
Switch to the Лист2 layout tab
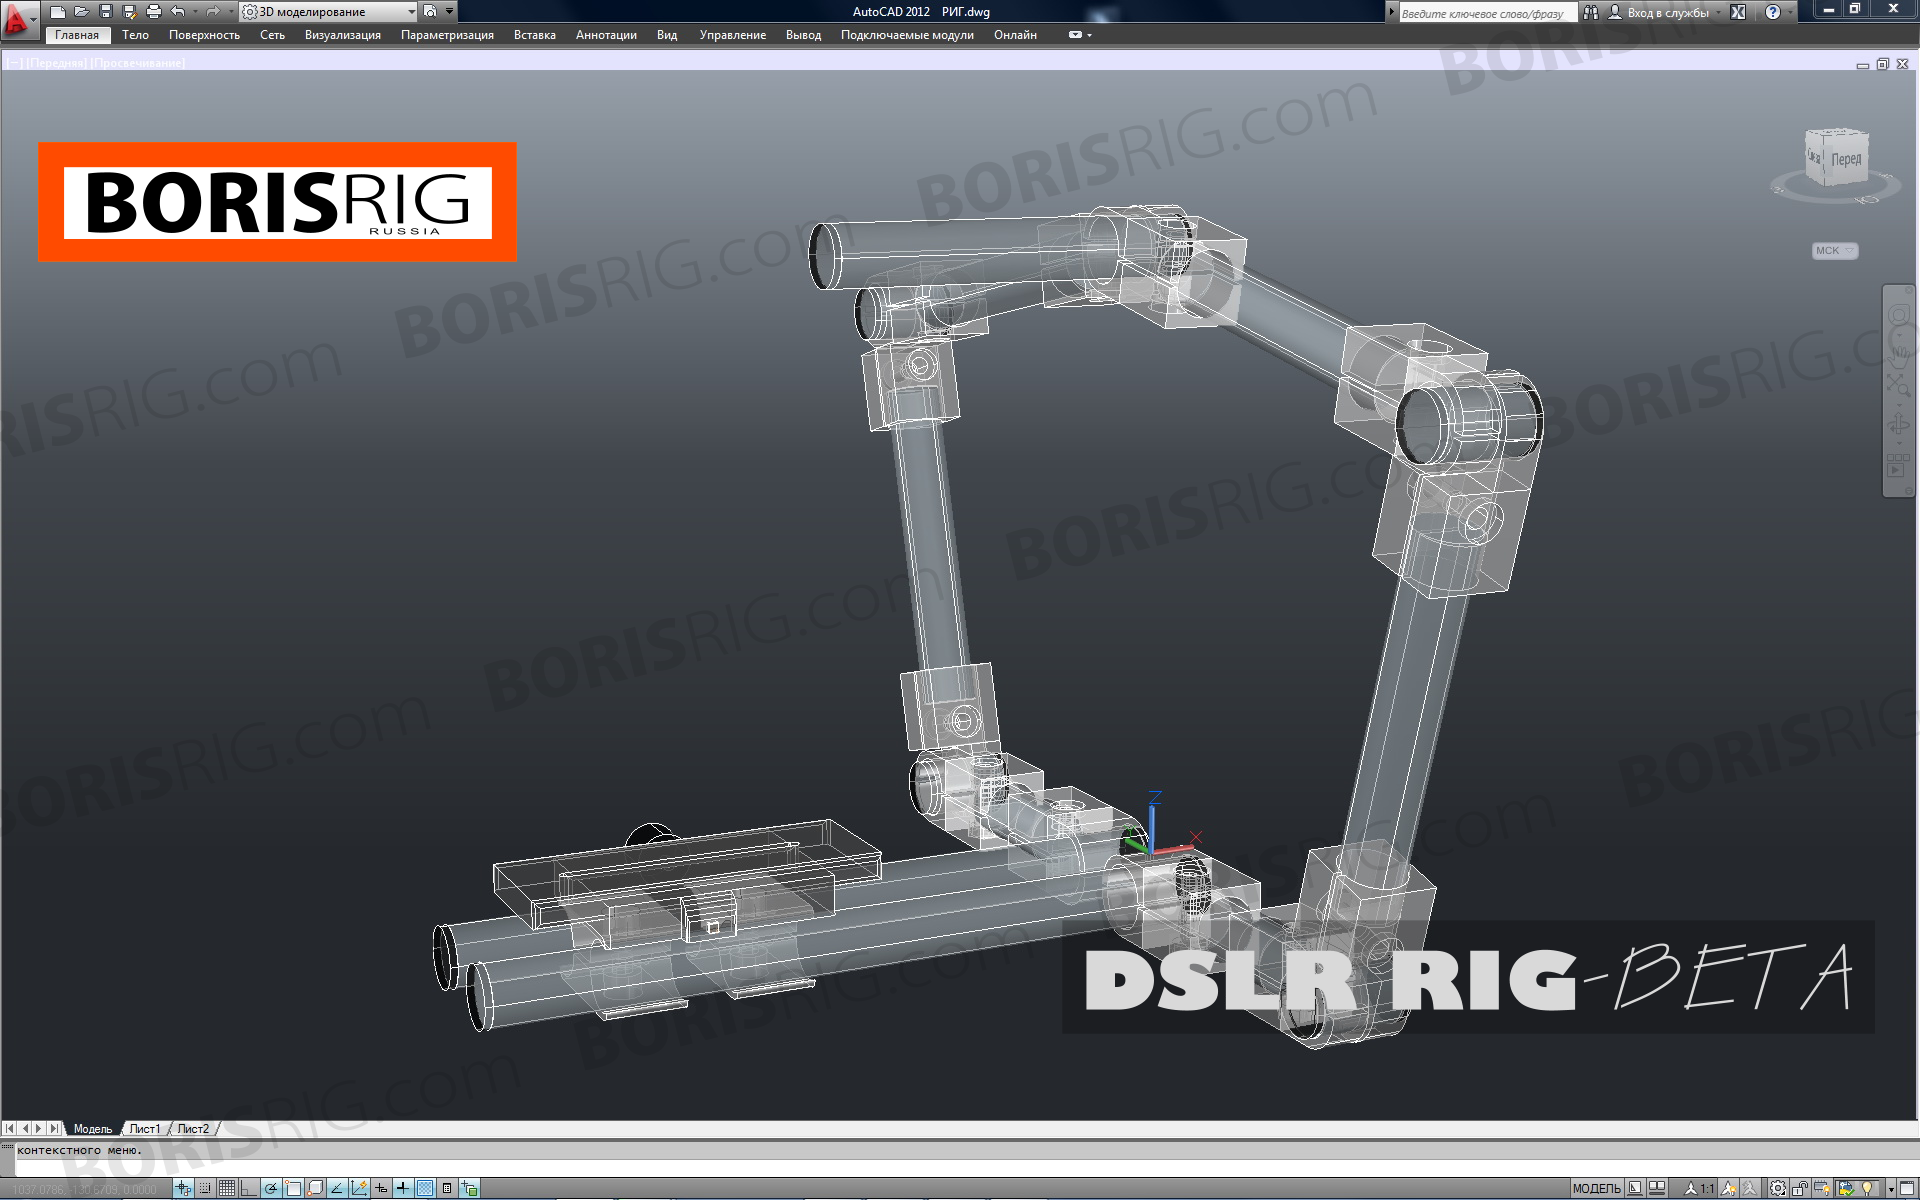click(x=193, y=1129)
